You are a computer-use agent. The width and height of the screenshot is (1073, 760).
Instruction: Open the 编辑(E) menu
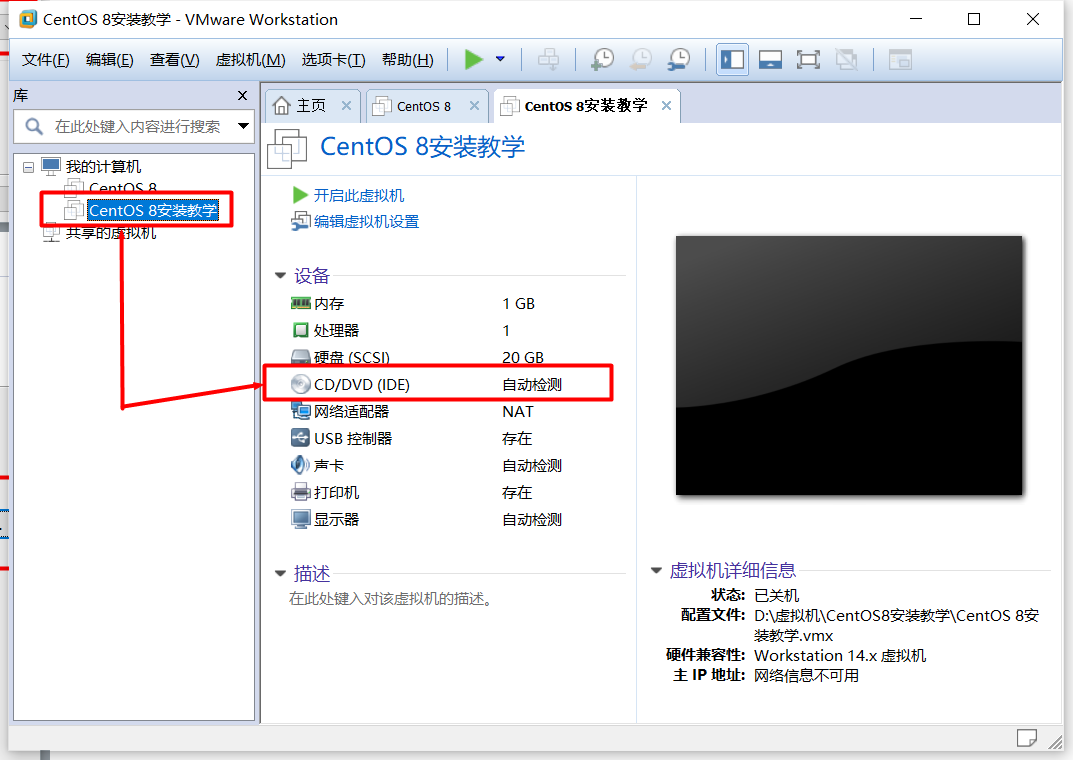(x=109, y=60)
